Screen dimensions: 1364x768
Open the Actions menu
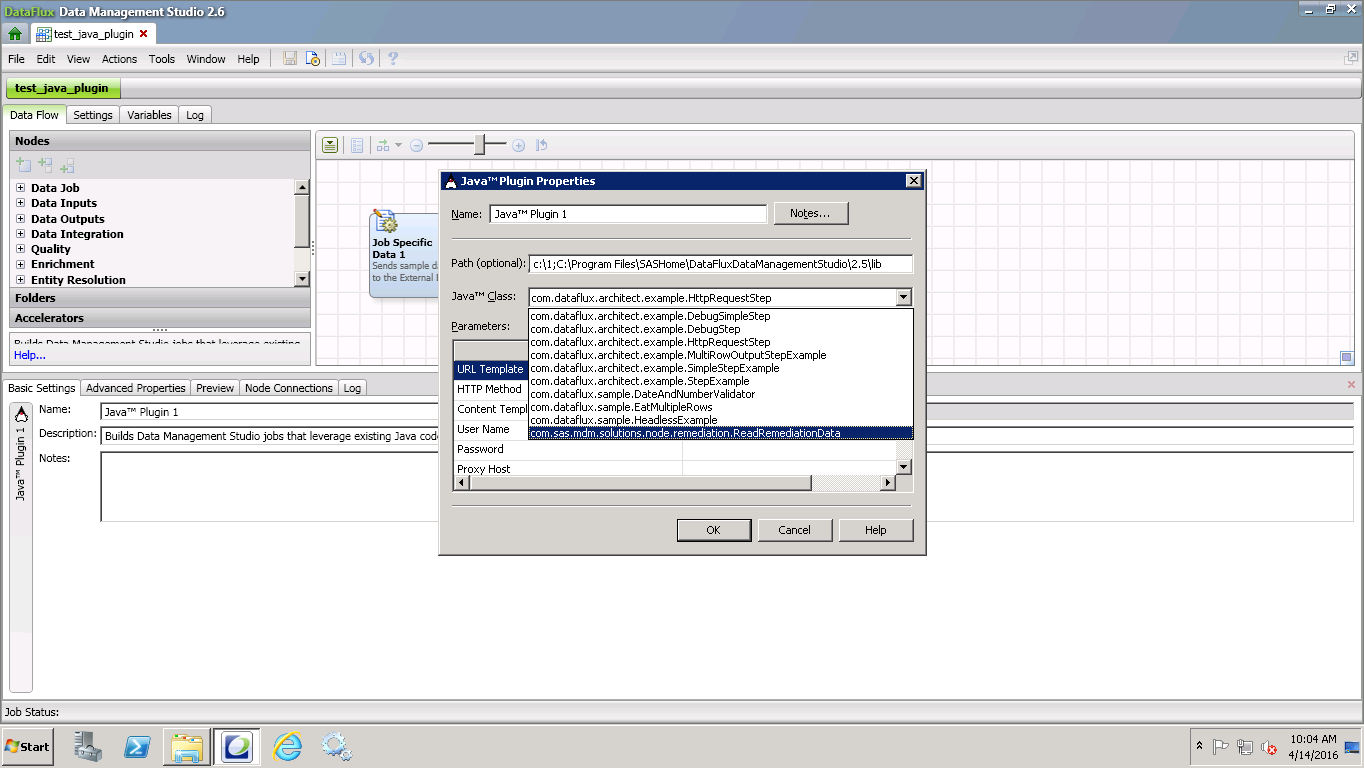pyautogui.click(x=119, y=59)
